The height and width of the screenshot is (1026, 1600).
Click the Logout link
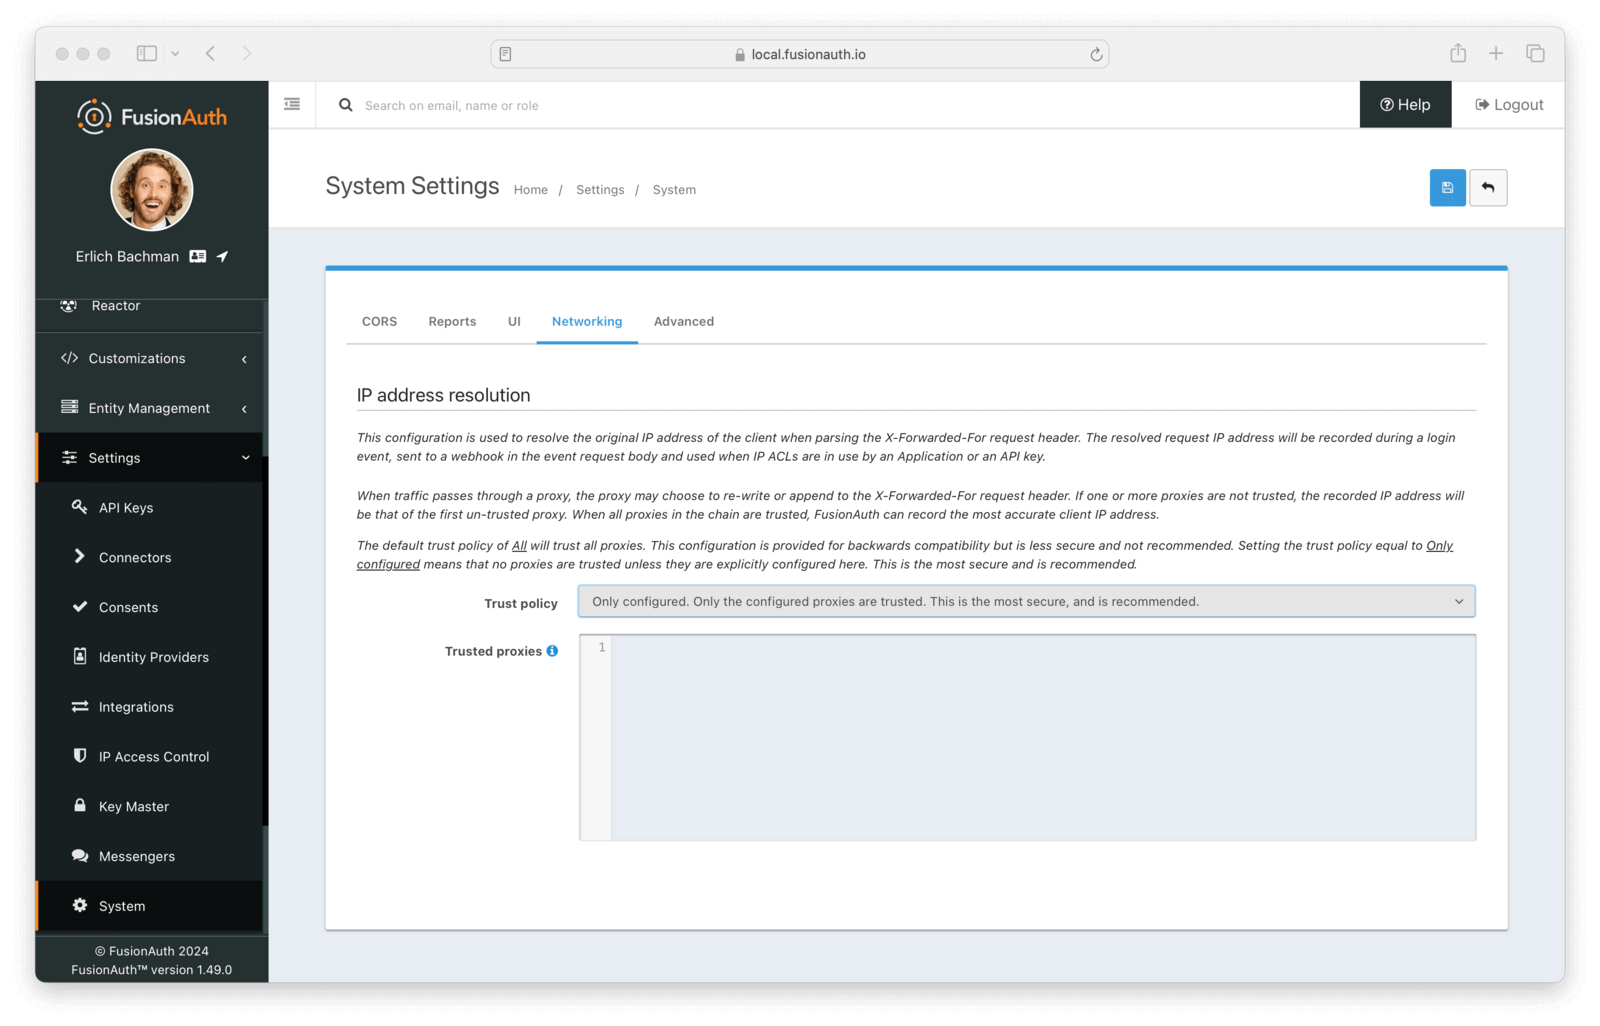[x=1509, y=105]
